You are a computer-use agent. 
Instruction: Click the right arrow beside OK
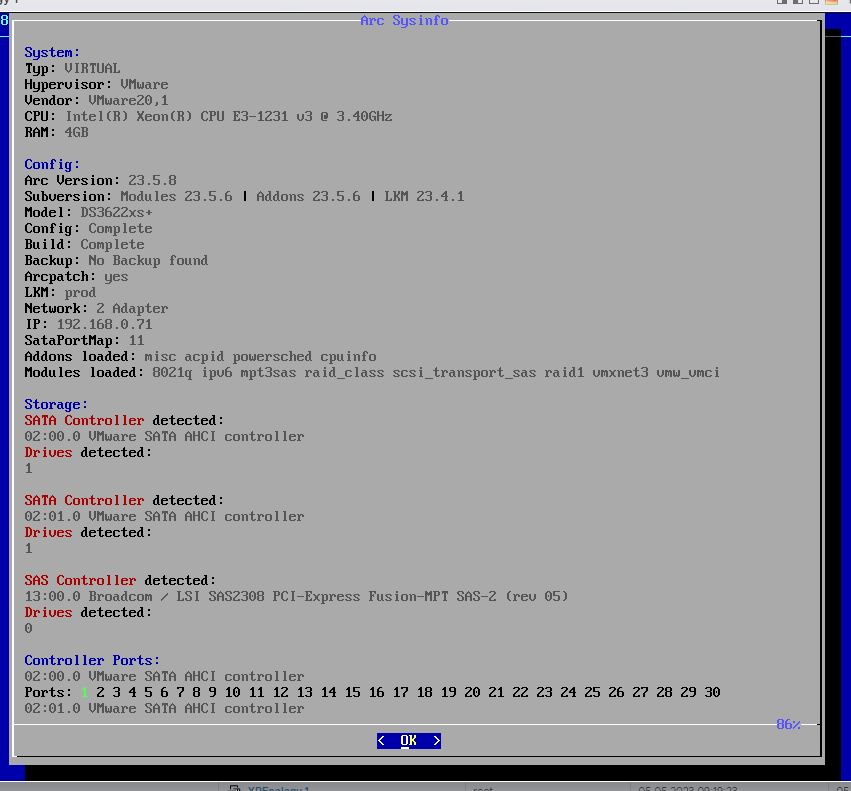click(x=436, y=740)
